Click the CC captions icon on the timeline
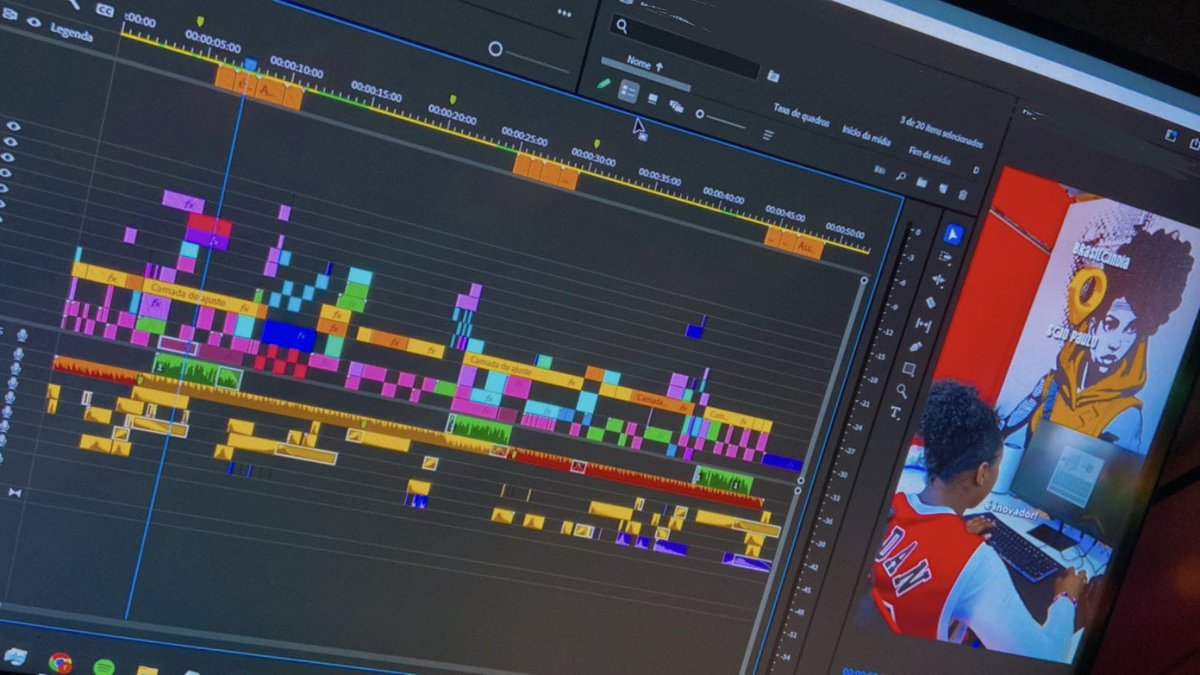The image size is (1200, 675). tap(104, 9)
